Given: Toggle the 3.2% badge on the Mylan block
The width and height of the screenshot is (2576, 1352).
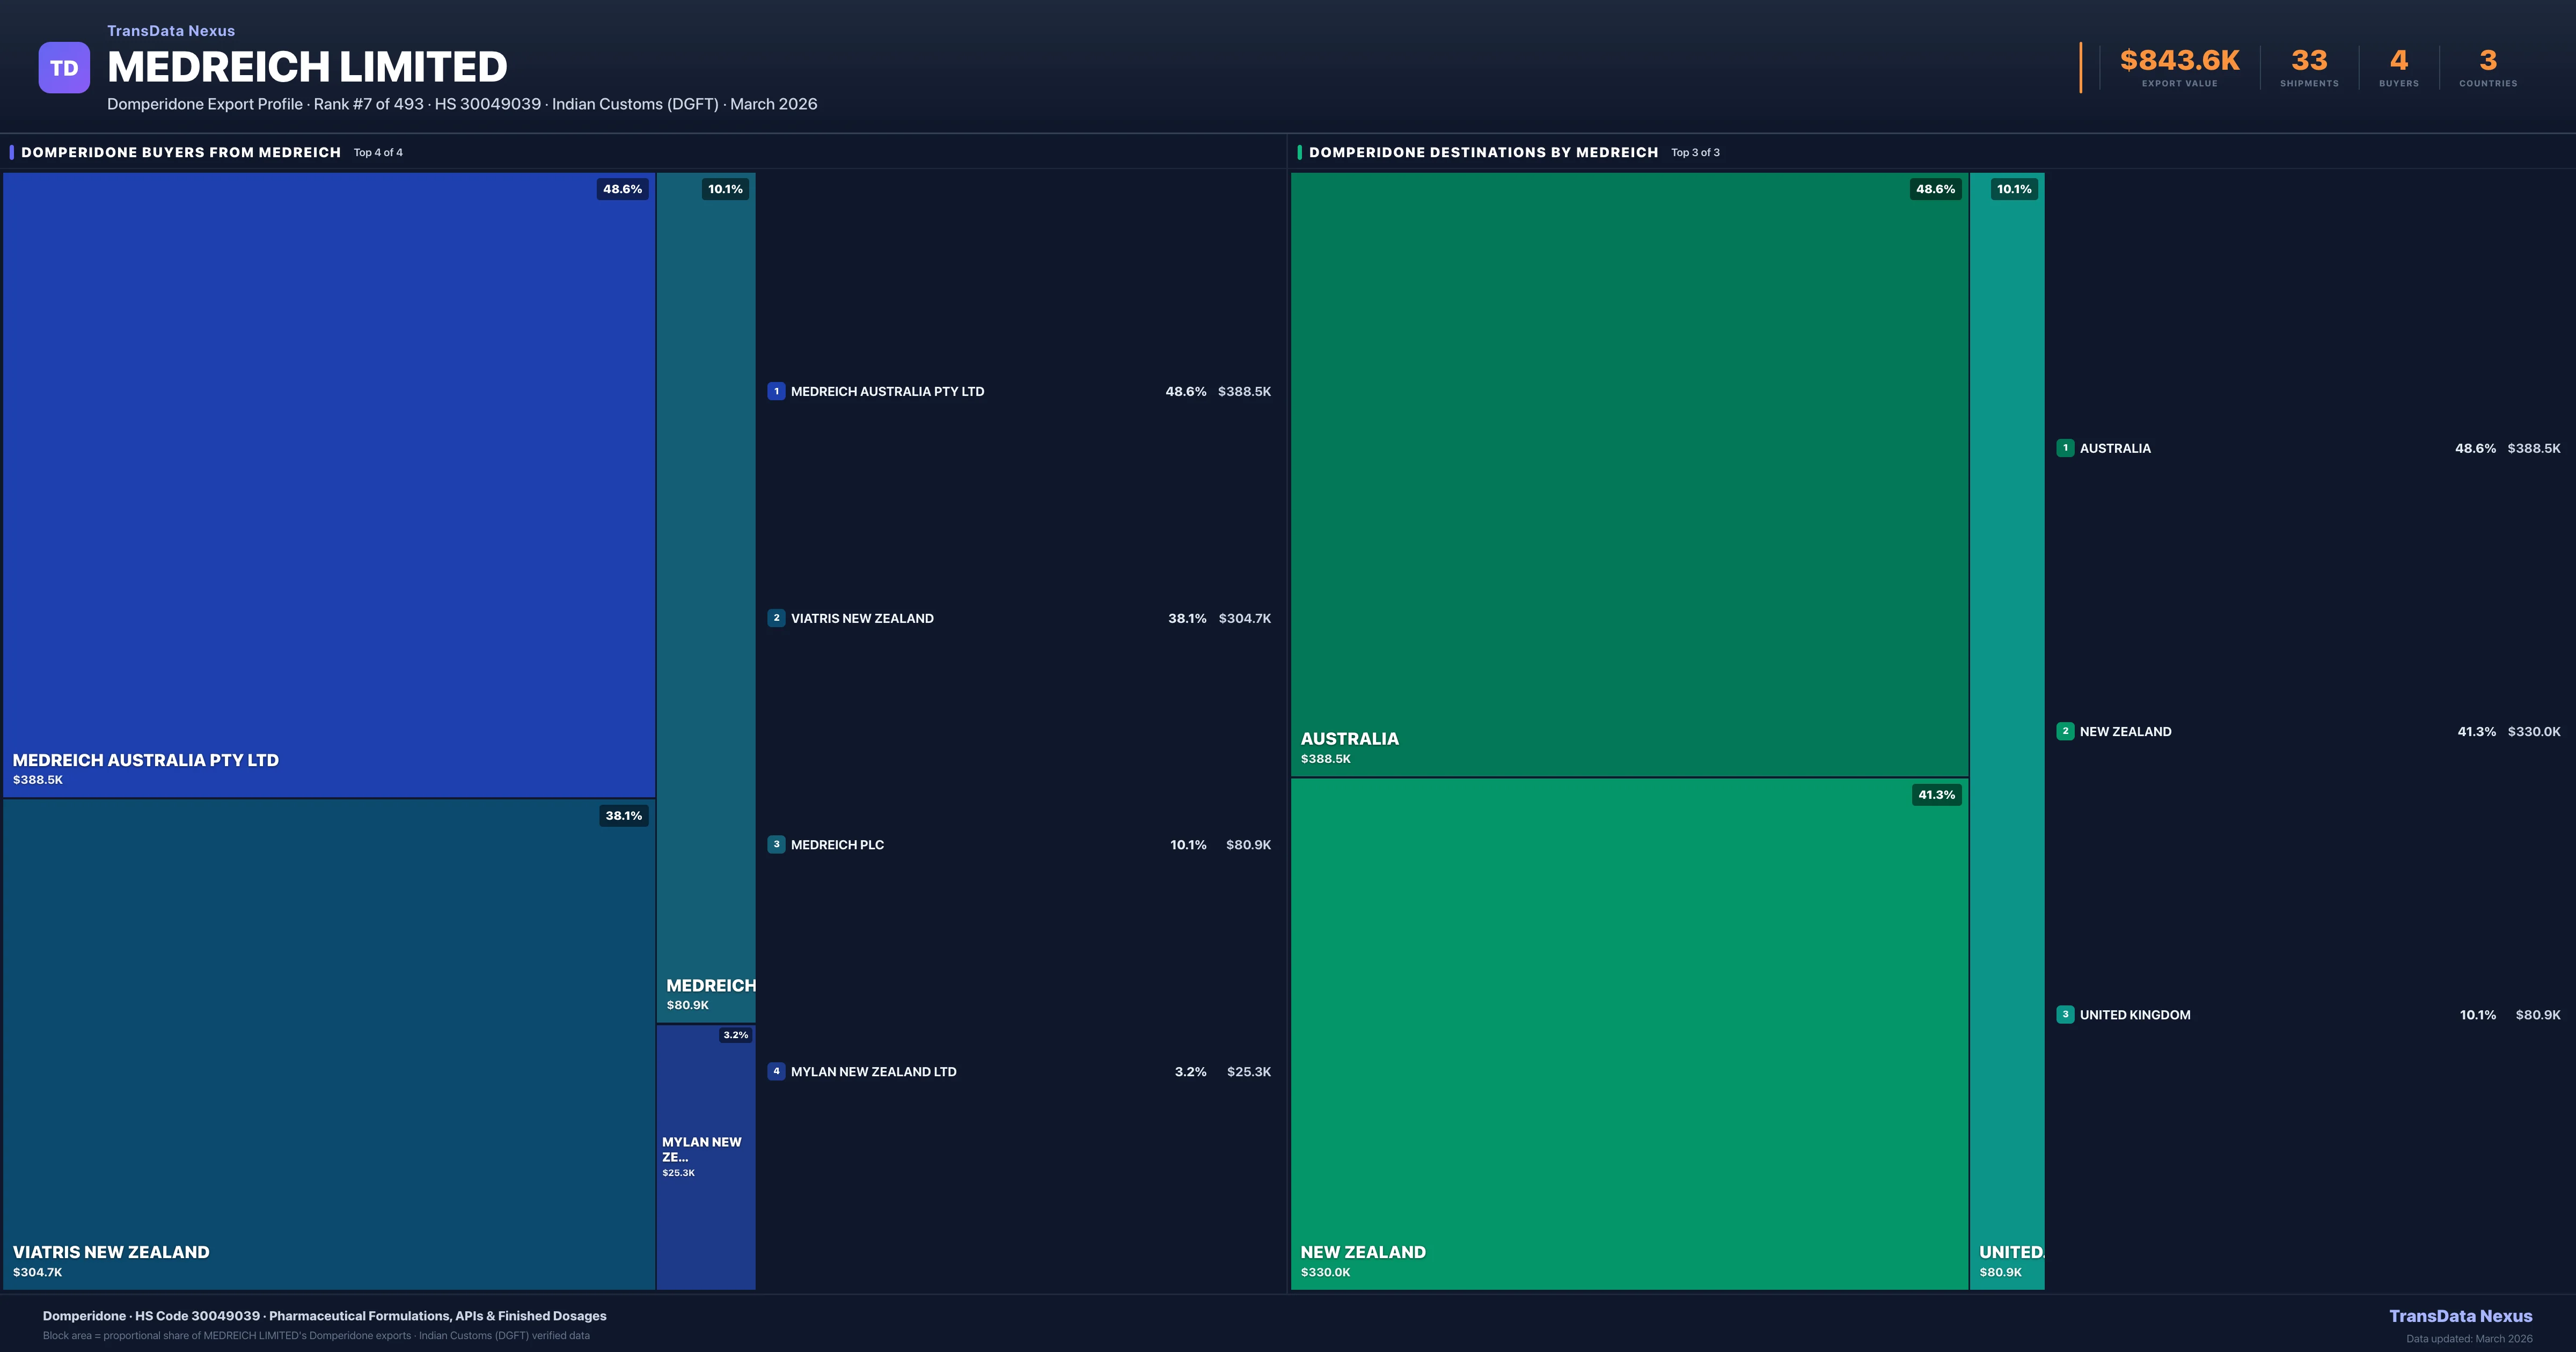Looking at the screenshot, I should (736, 1035).
